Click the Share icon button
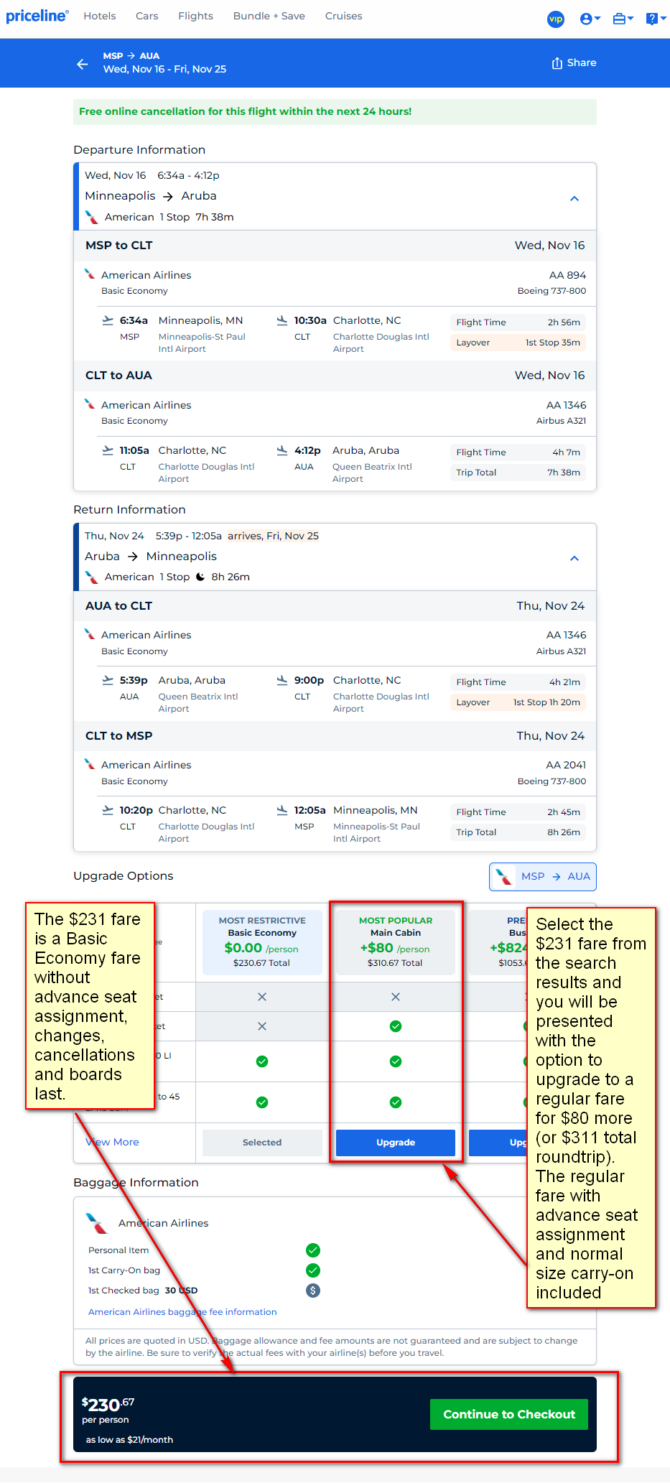The height and width of the screenshot is (1483, 670). pos(574,63)
